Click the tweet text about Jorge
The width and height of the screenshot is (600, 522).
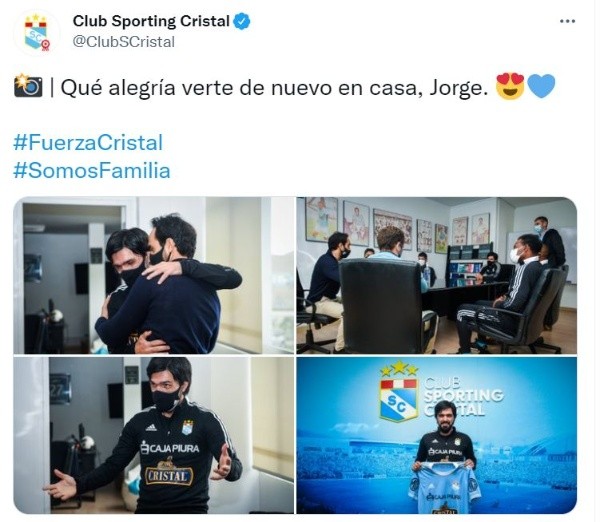(274, 88)
